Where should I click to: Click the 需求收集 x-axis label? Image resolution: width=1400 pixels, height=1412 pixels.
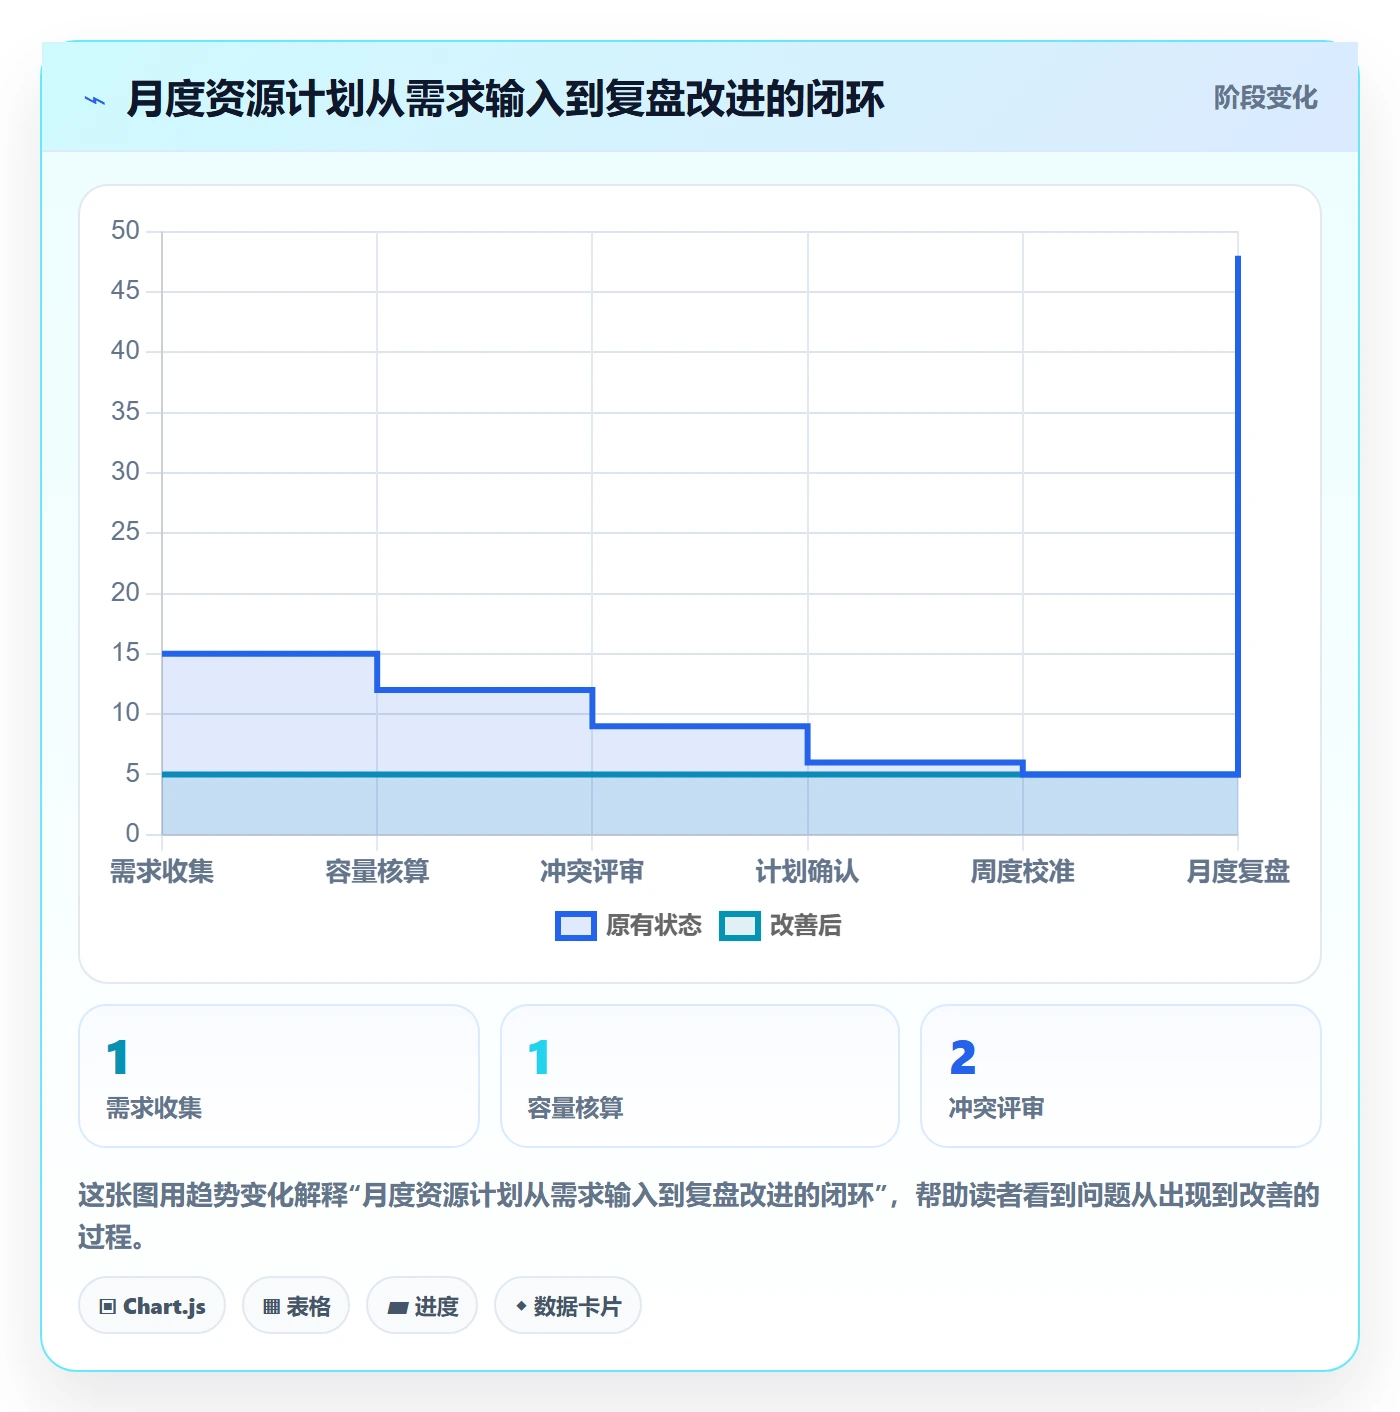point(162,872)
